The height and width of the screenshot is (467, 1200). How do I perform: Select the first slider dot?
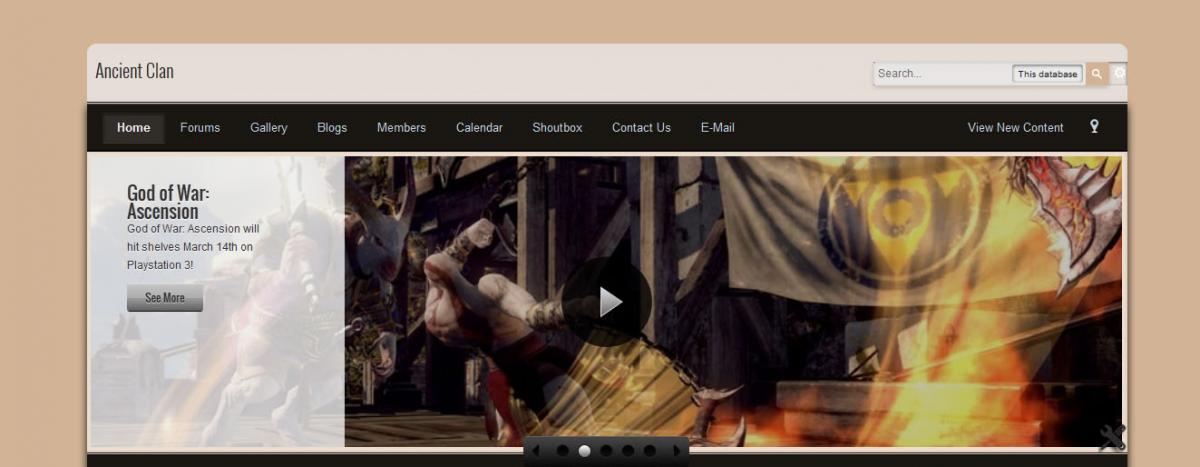562,451
